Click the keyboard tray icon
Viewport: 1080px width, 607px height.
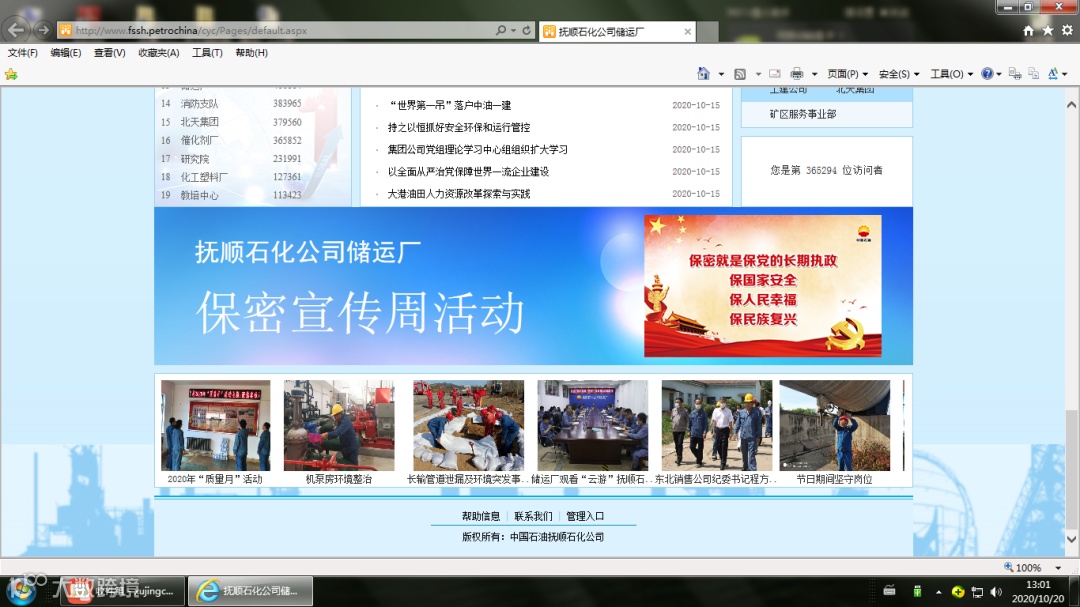[x=889, y=590]
